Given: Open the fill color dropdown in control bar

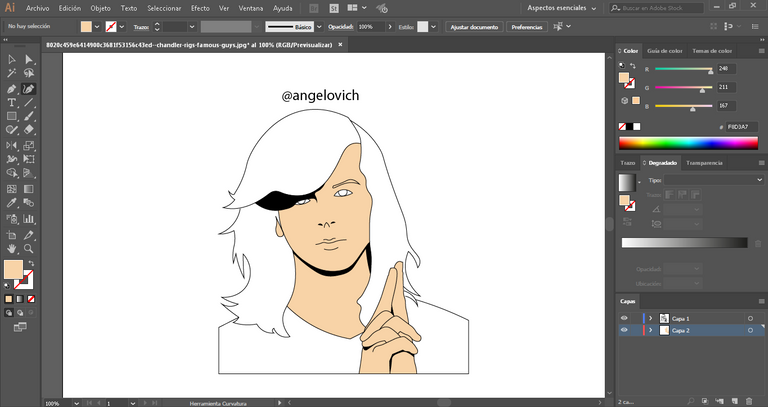Looking at the screenshot, I should tap(96, 27).
